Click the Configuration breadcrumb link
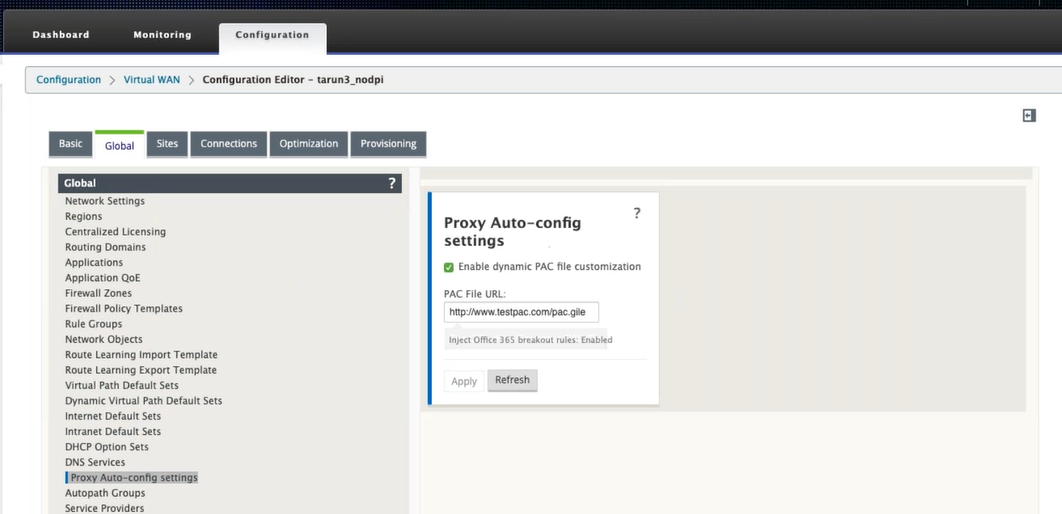Viewport: 1062px width, 514px height. 68,79
